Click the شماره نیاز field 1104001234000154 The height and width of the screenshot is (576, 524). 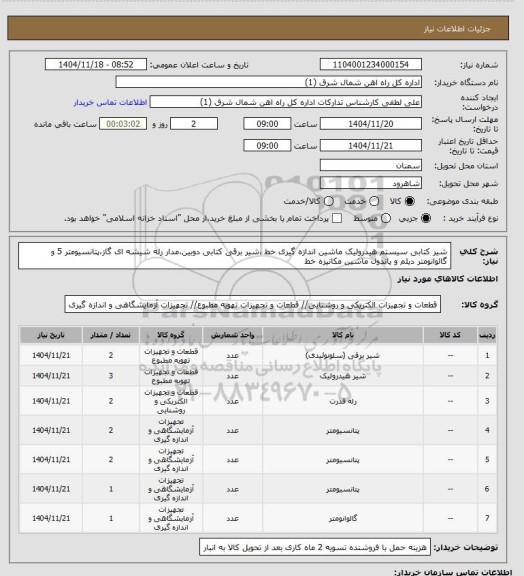(370, 64)
